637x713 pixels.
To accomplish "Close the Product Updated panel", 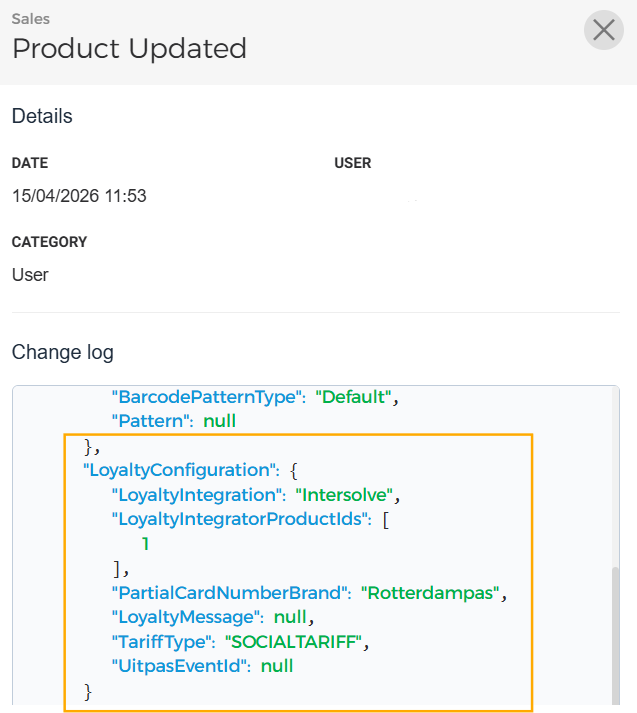I will pyautogui.click(x=603, y=31).
